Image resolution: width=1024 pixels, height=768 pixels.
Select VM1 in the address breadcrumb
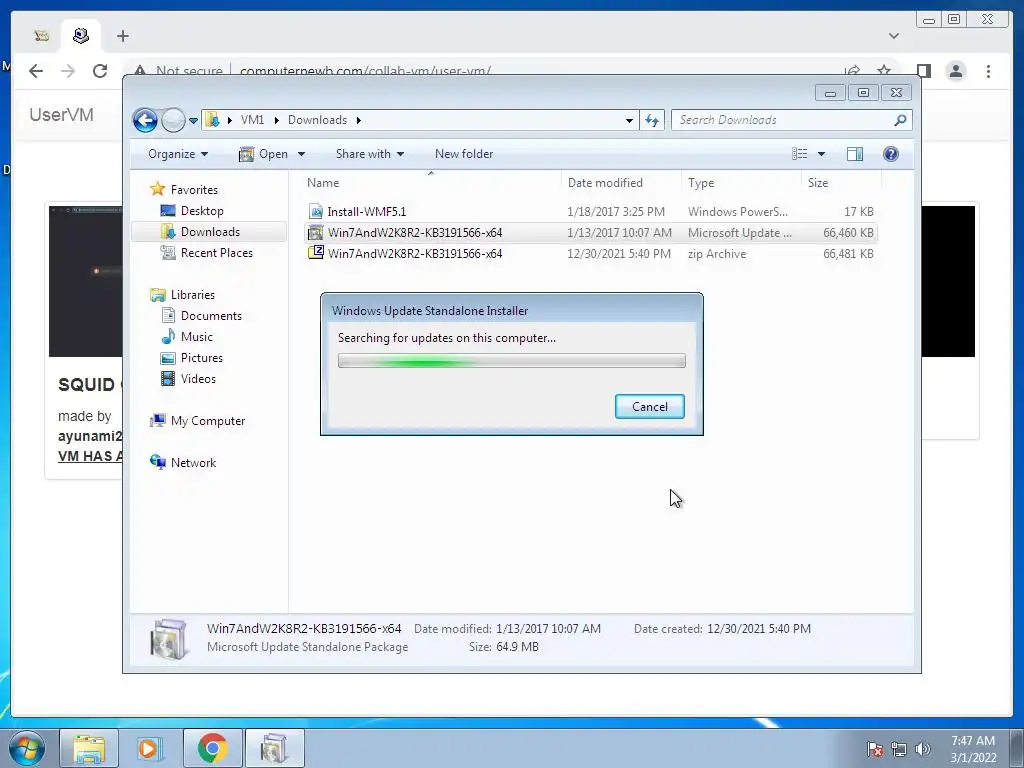pos(252,120)
